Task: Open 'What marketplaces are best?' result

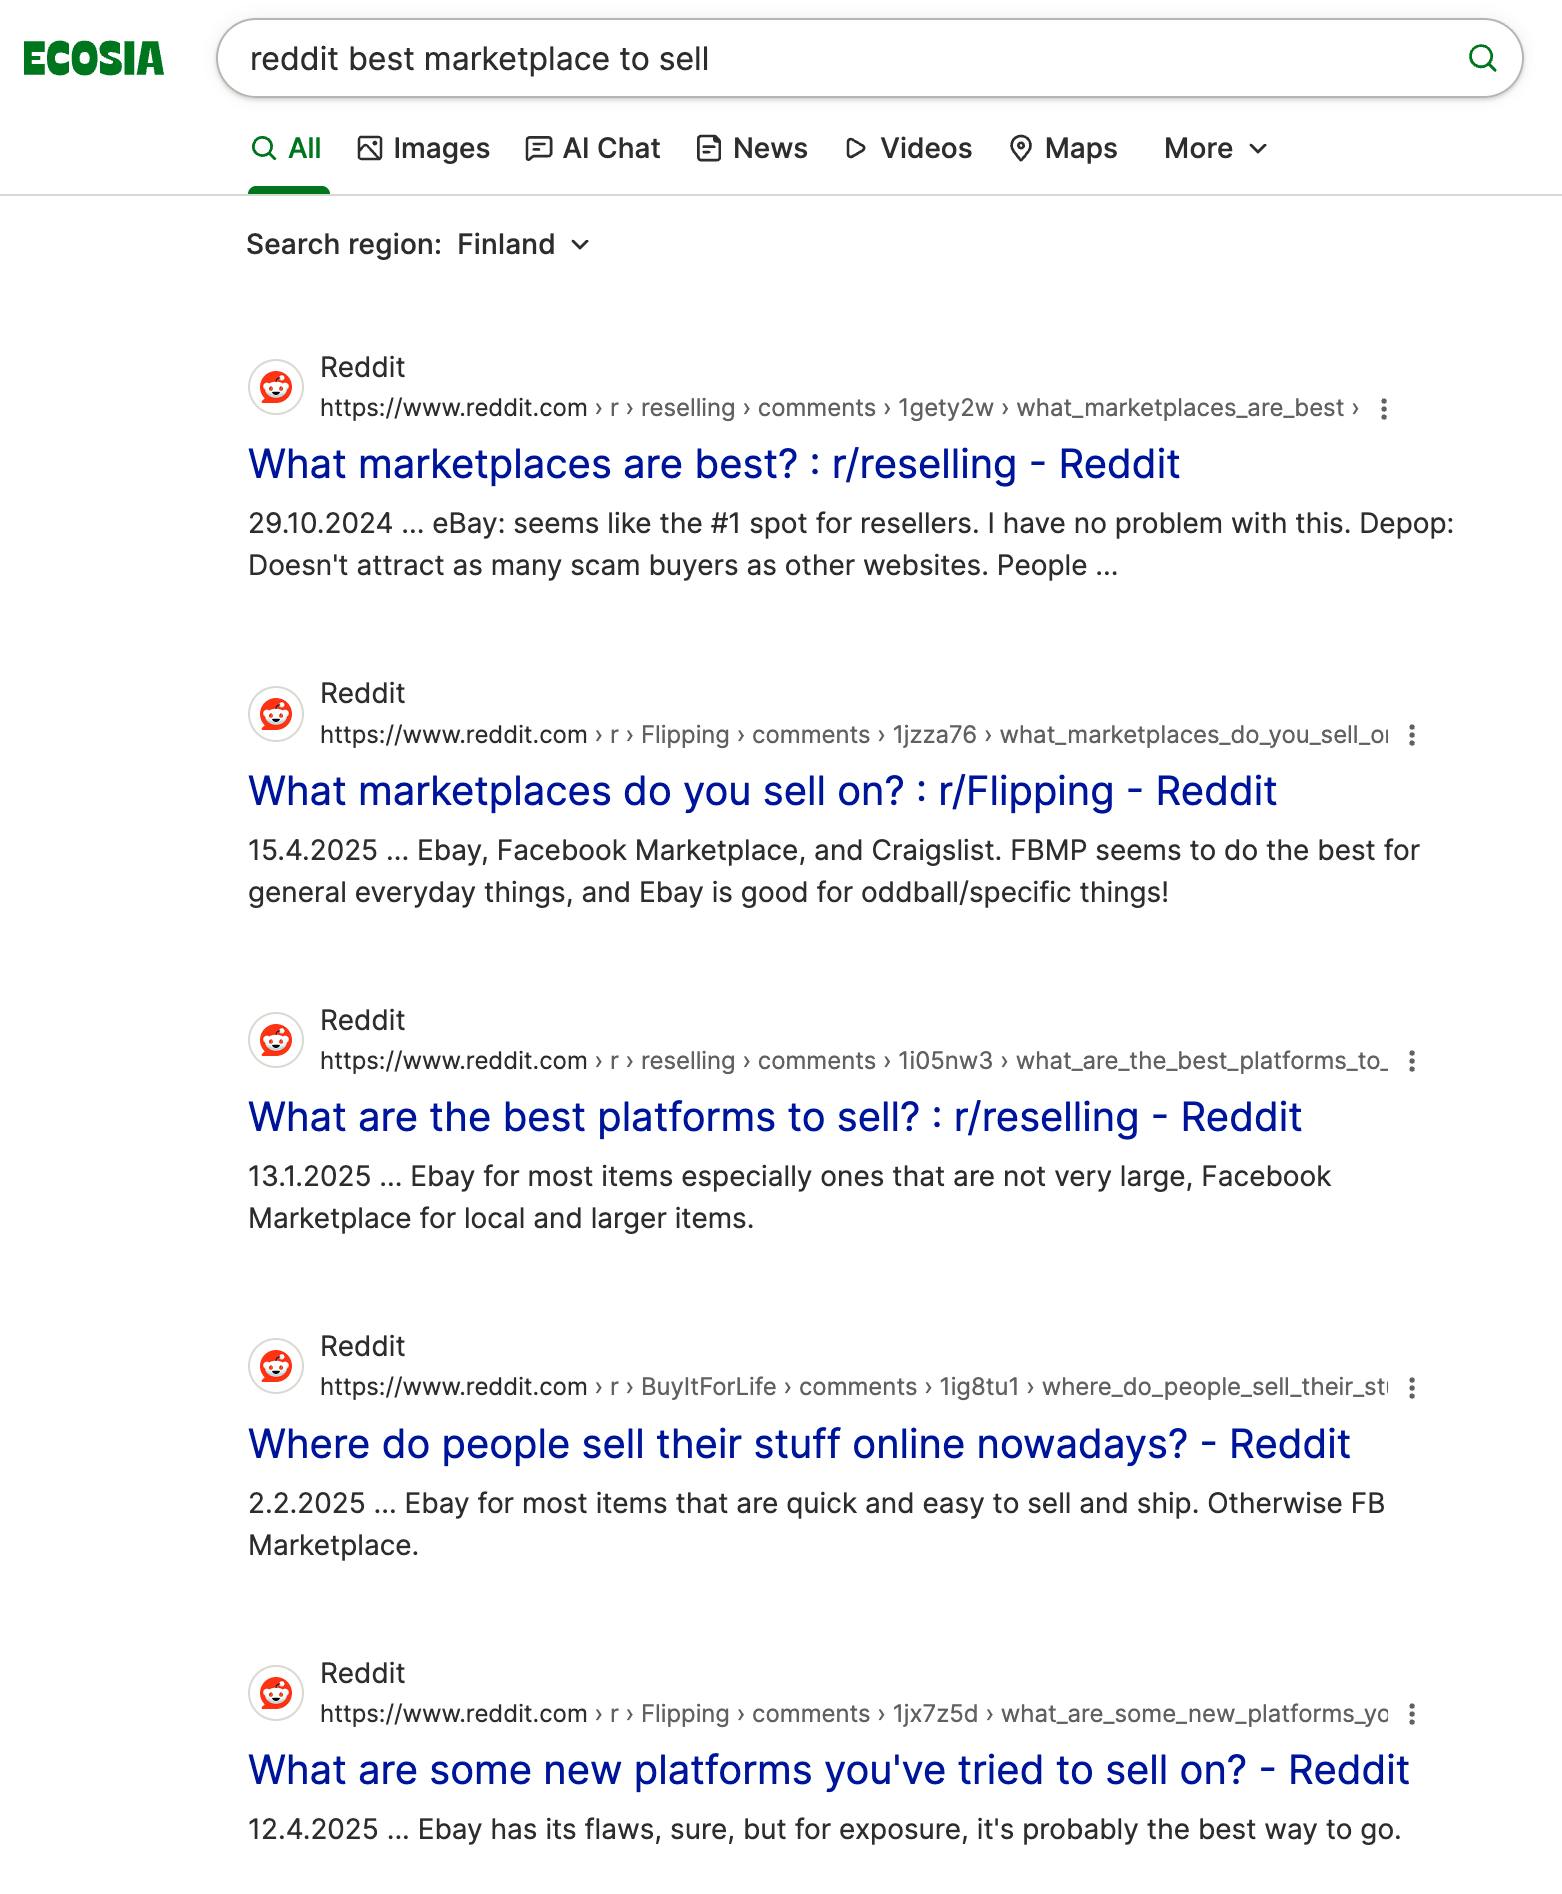Action: pyautogui.click(x=714, y=463)
